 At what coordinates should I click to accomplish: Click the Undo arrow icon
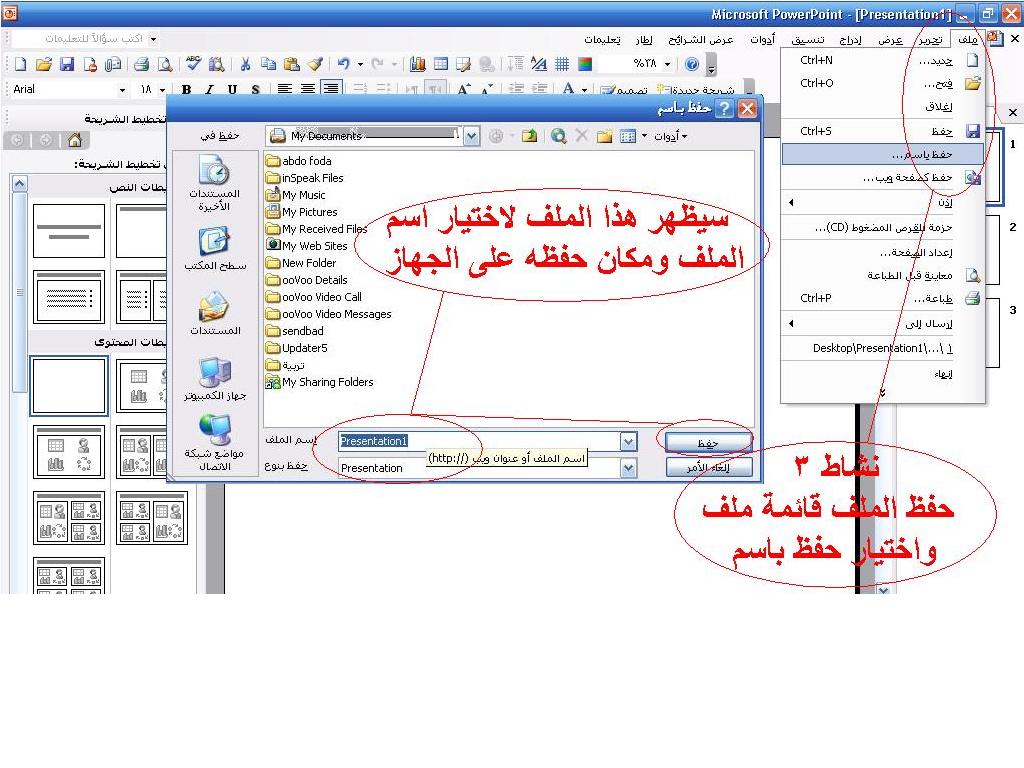pyautogui.click(x=344, y=64)
